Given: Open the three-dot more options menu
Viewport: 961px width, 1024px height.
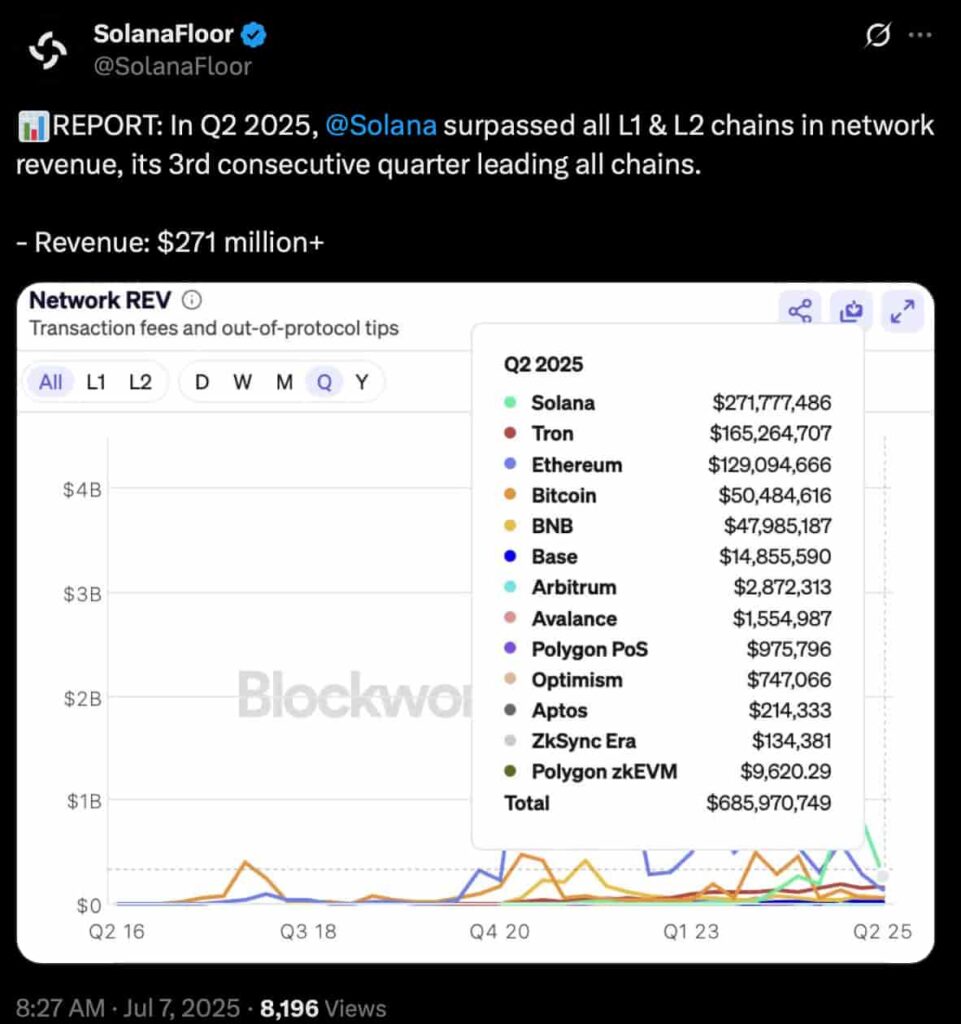Looking at the screenshot, I should [x=920, y=35].
